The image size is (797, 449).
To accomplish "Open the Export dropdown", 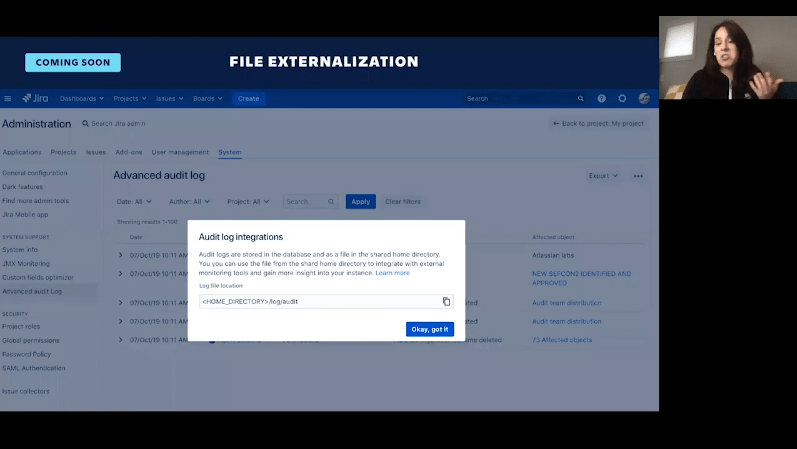I will [602, 176].
